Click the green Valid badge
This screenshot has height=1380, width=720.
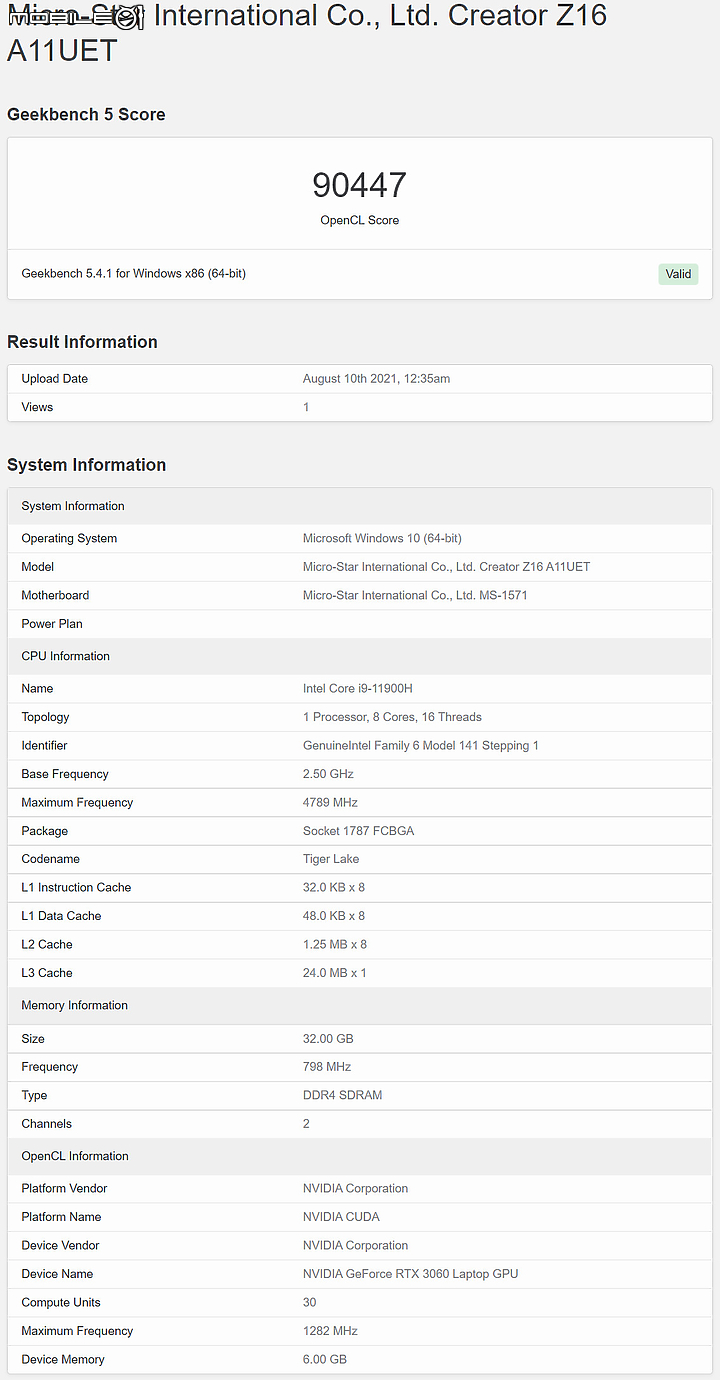pyautogui.click(x=678, y=274)
